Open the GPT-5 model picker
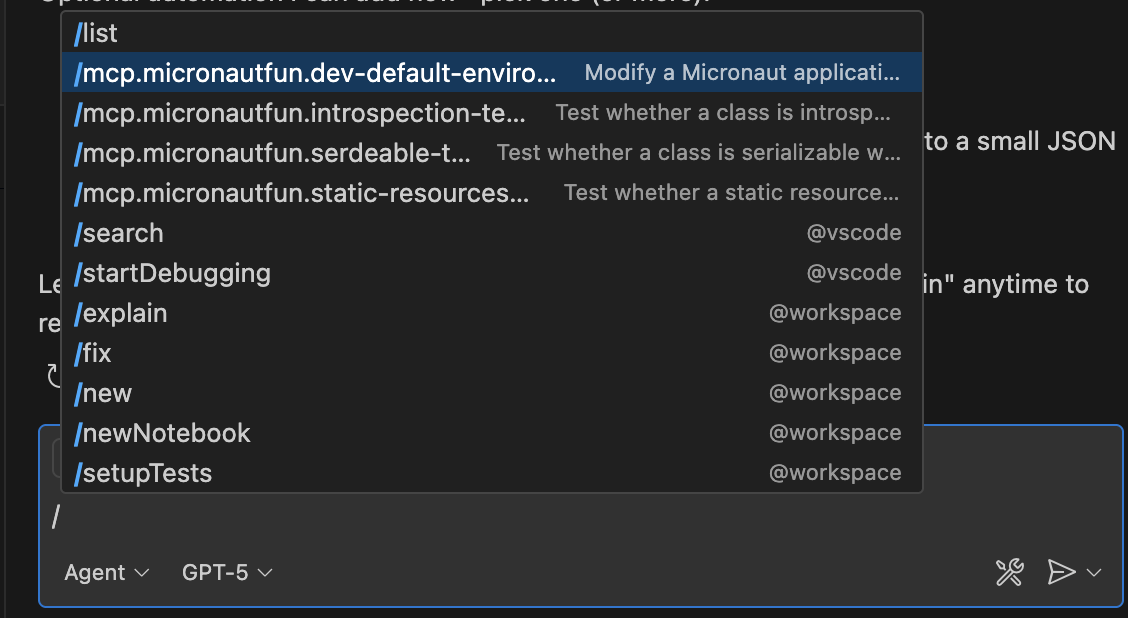Viewport: 1128px width, 618px height. 227,573
